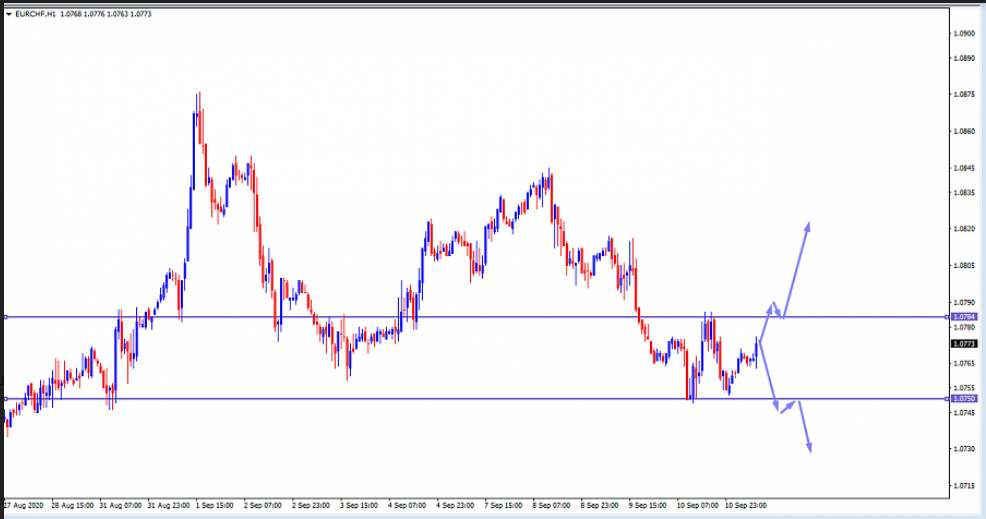Select the 1.0784 horizontal line price tag
Screen dimensions: 986x519
[964, 317]
